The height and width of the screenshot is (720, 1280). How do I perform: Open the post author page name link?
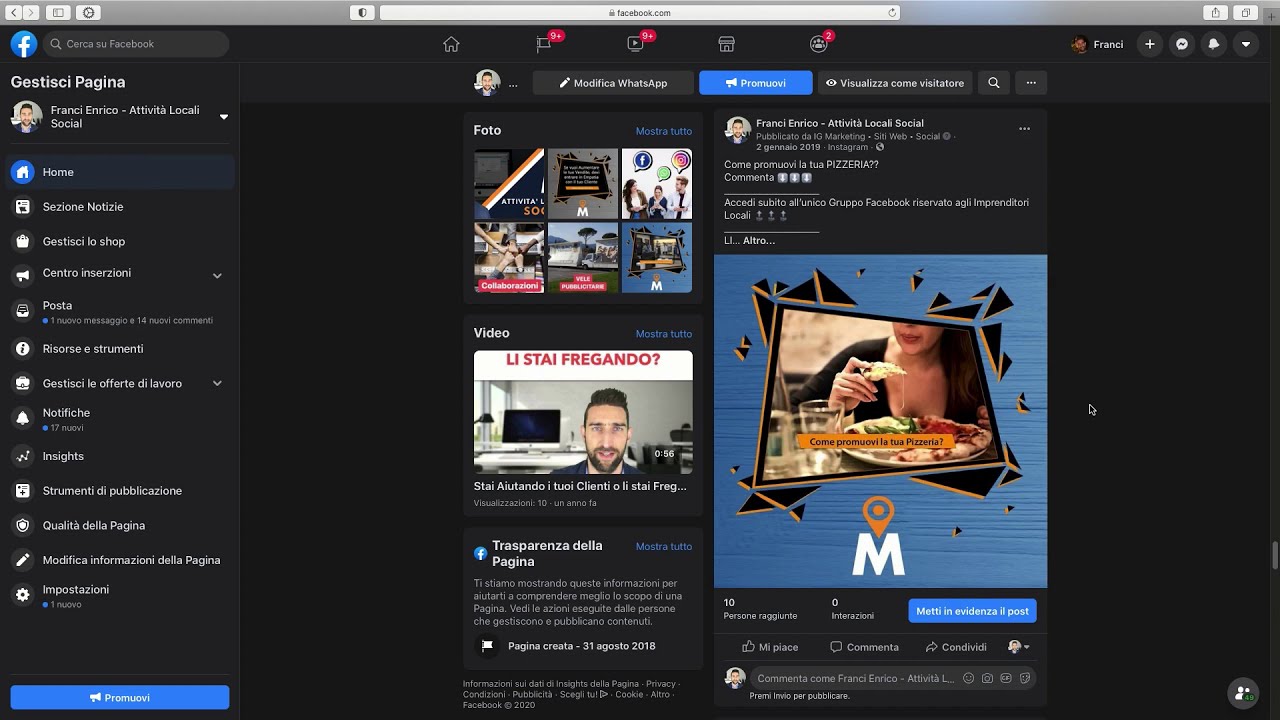[x=840, y=123]
